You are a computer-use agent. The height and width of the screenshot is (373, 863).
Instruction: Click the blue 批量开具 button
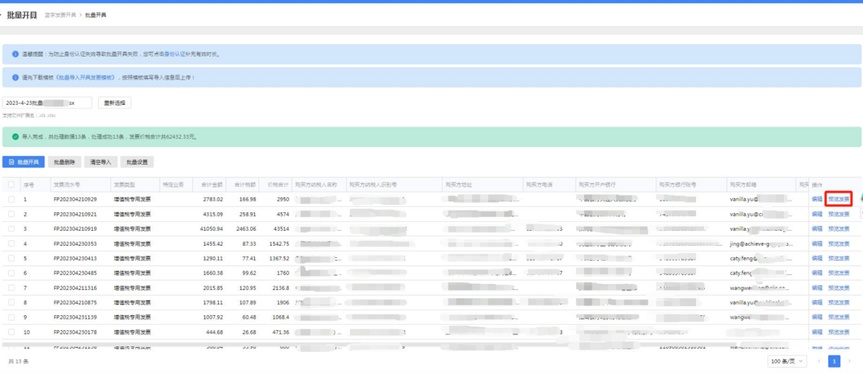click(24, 162)
